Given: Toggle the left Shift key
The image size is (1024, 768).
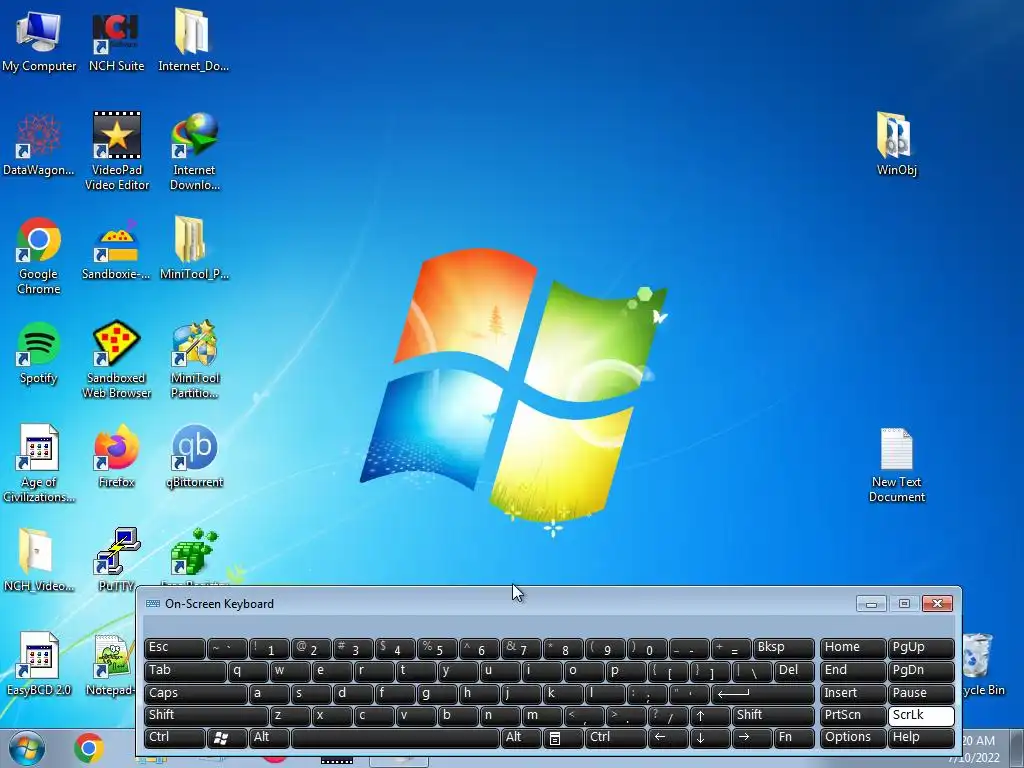Looking at the screenshot, I should [205, 715].
